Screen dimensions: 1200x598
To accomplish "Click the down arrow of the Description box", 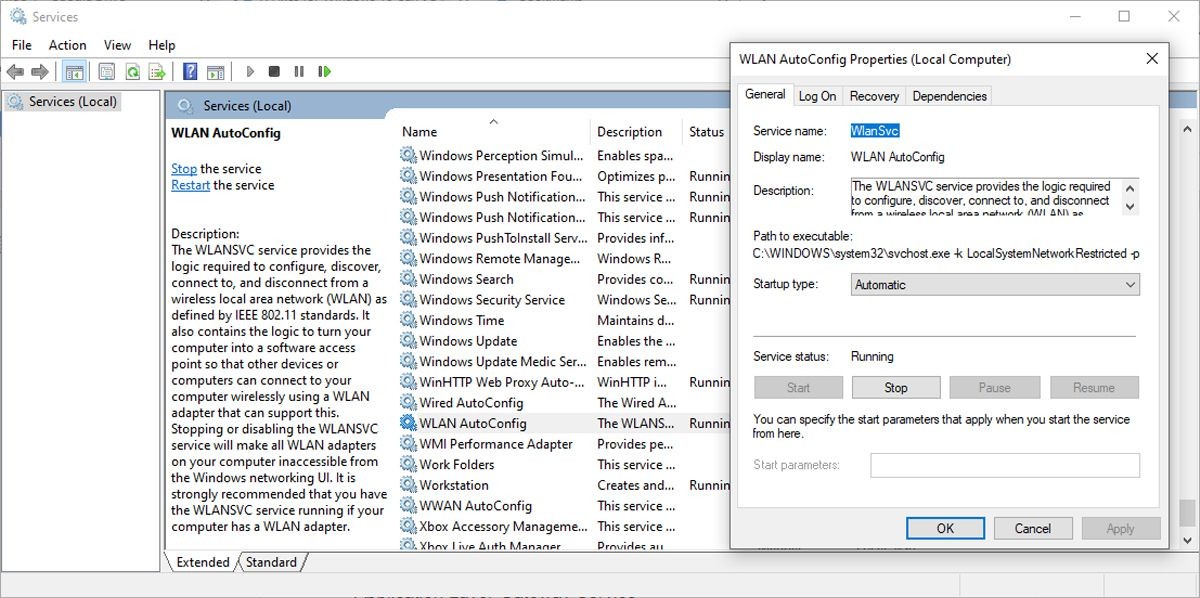I will pos(1130,206).
